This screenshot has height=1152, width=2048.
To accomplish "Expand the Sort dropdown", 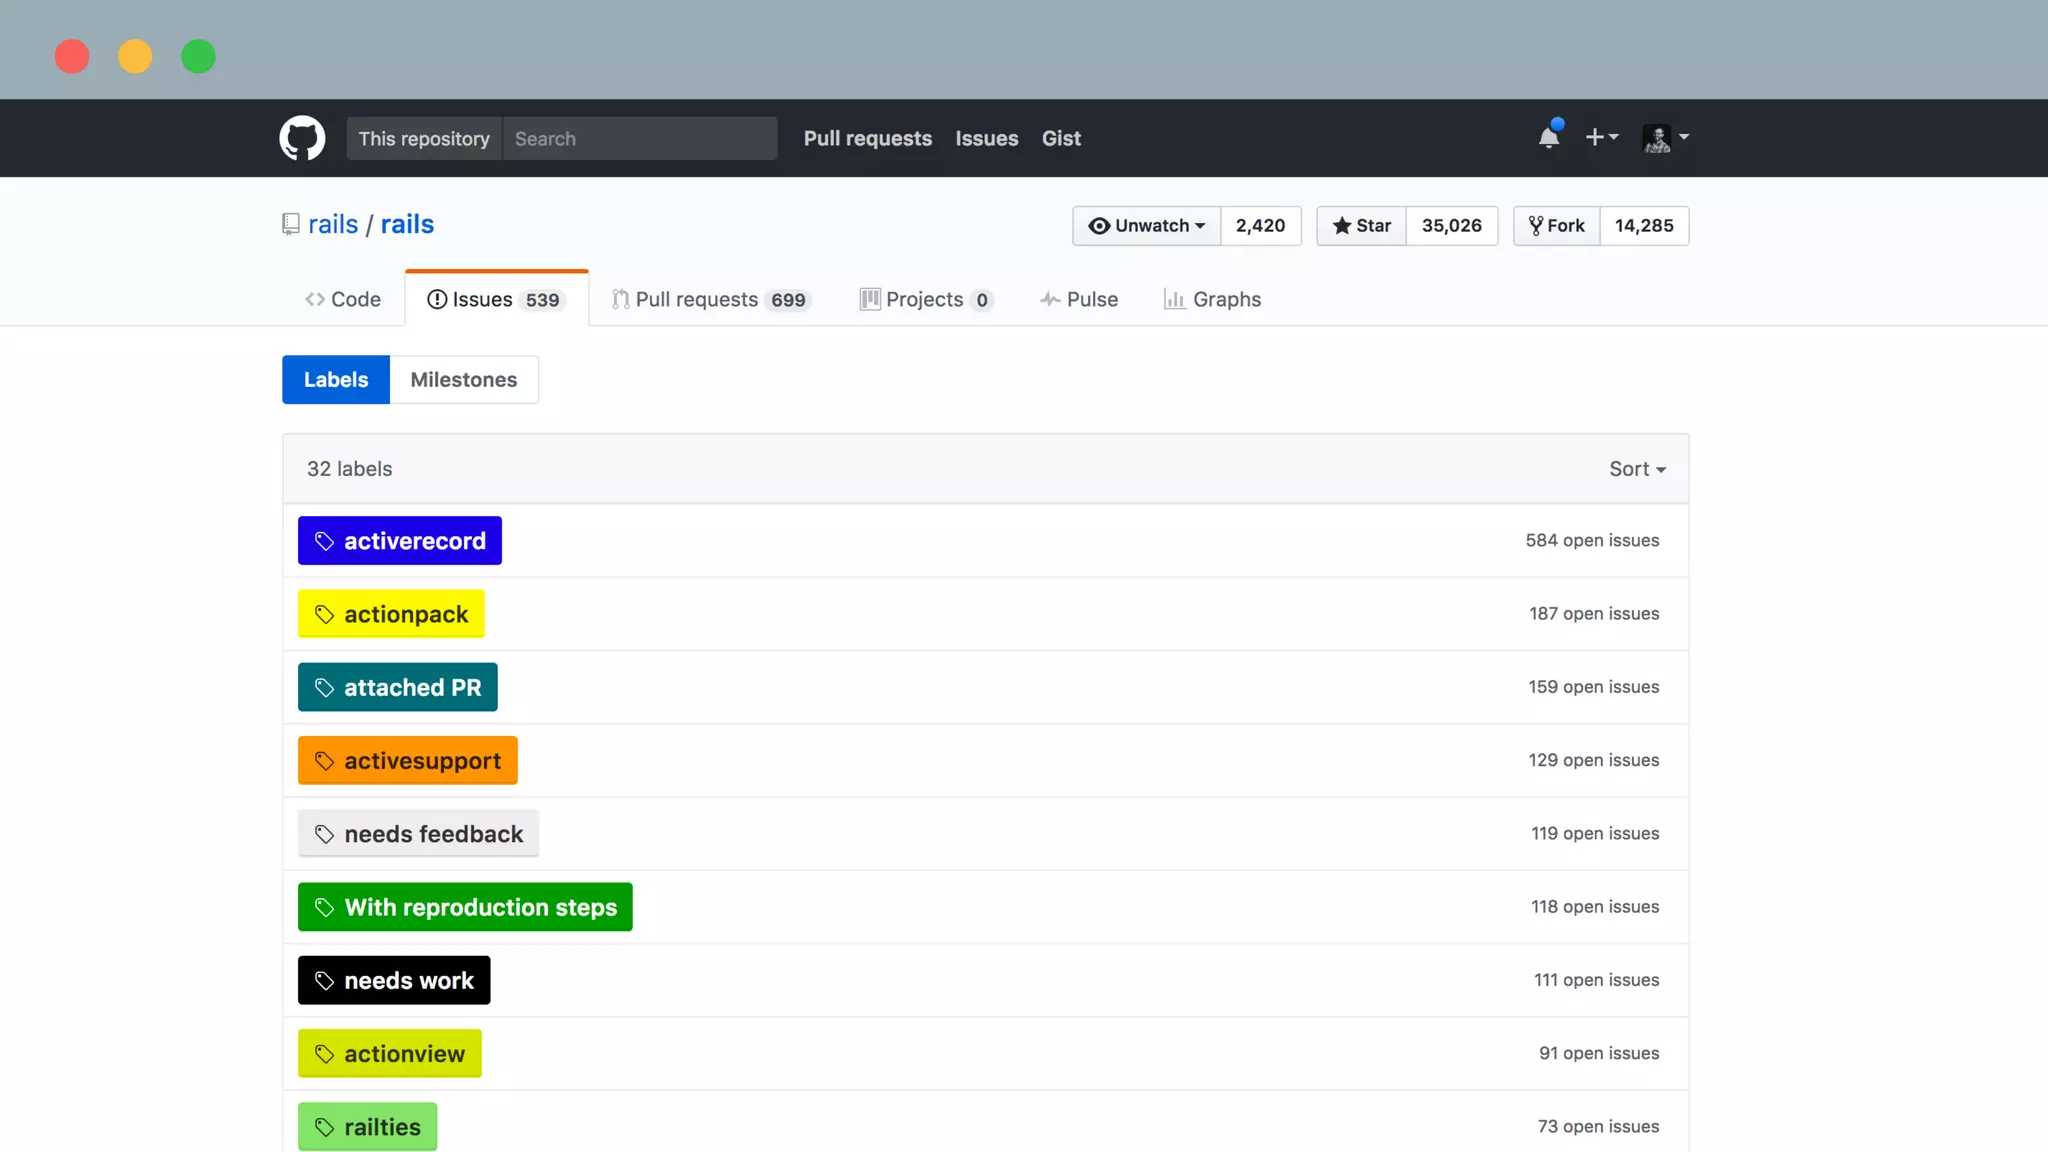I will click(x=1637, y=469).
